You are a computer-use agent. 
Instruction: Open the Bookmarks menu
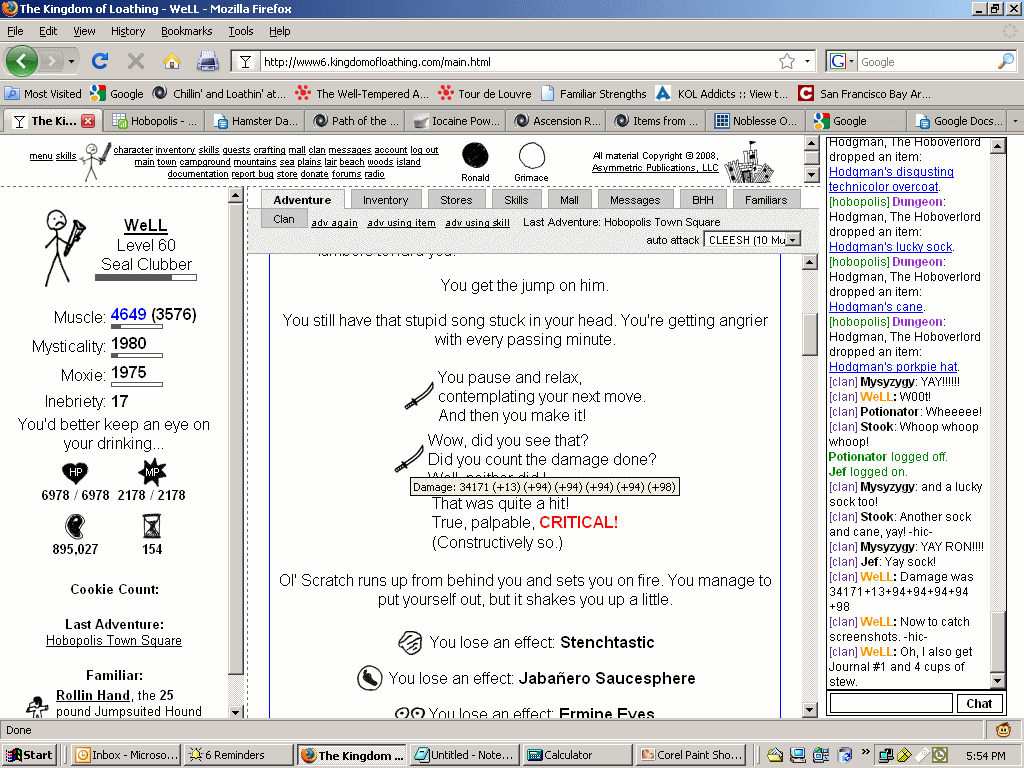186,31
